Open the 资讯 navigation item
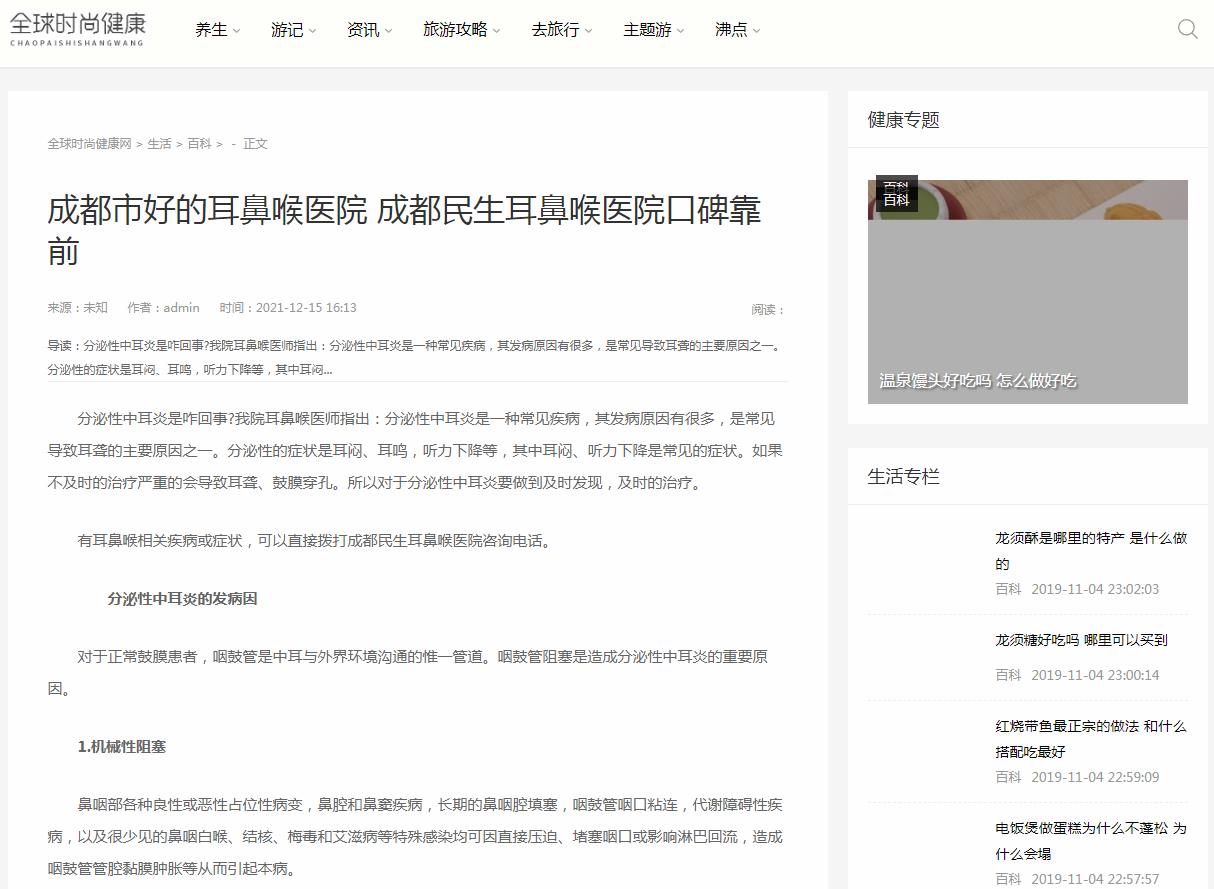The image size is (1214, 889). [x=363, y=30]
